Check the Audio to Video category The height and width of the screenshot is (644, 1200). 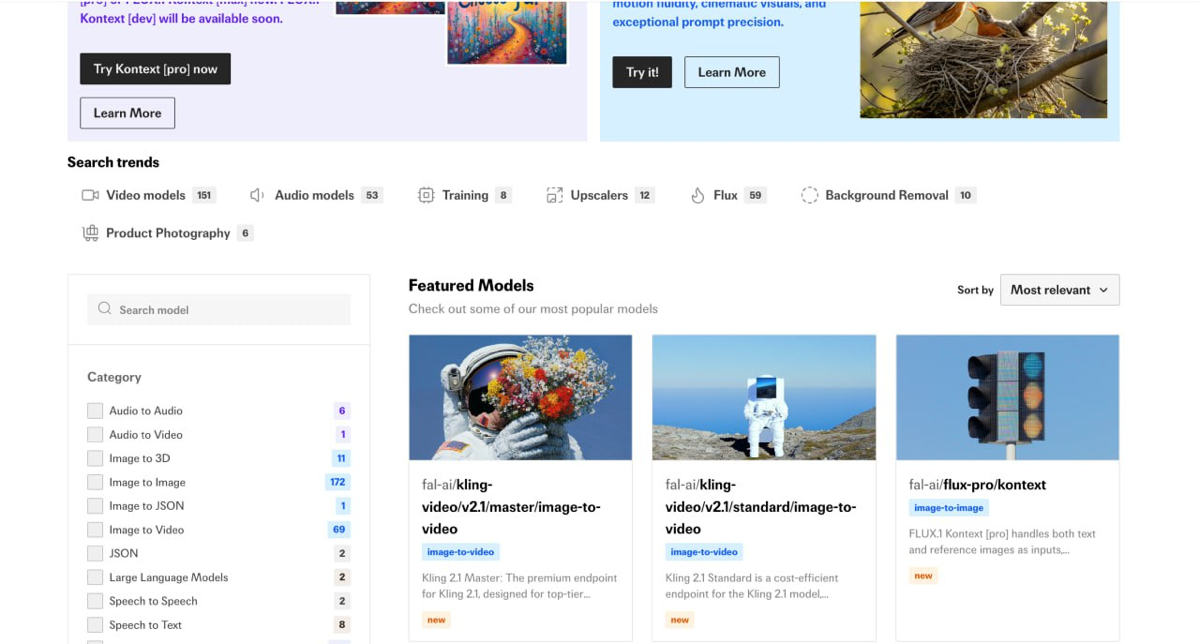pyautogui.click(x=95, y=434)
